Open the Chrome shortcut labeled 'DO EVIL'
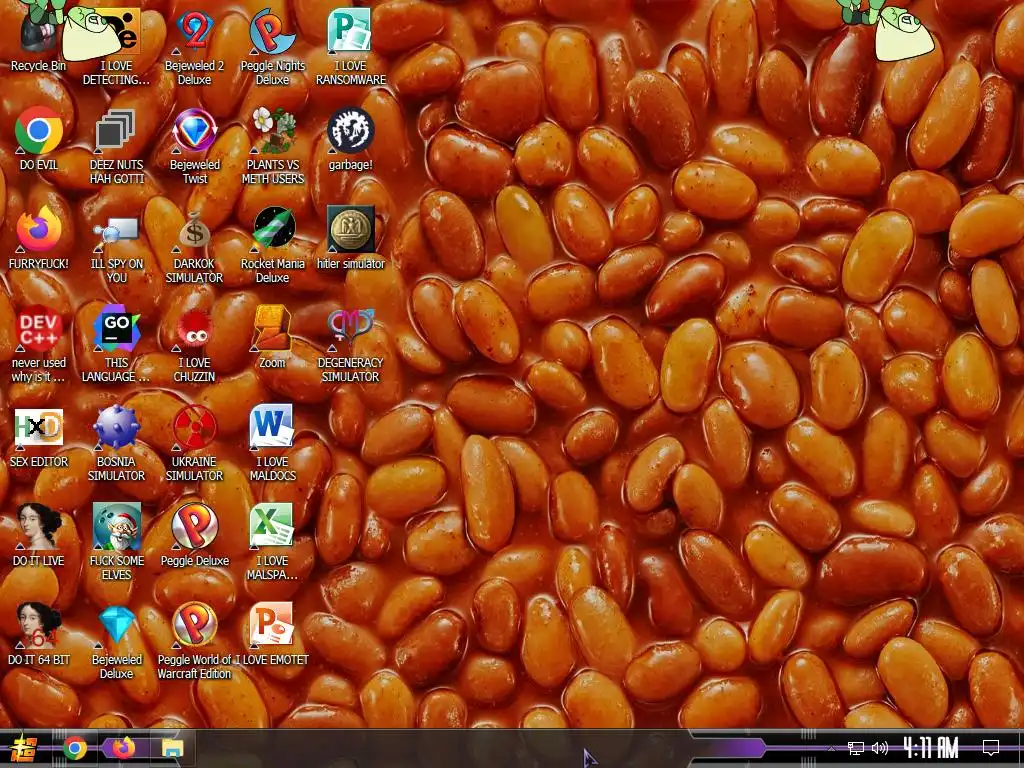Screen dimensions: 1024x768 tap(39, 138)
